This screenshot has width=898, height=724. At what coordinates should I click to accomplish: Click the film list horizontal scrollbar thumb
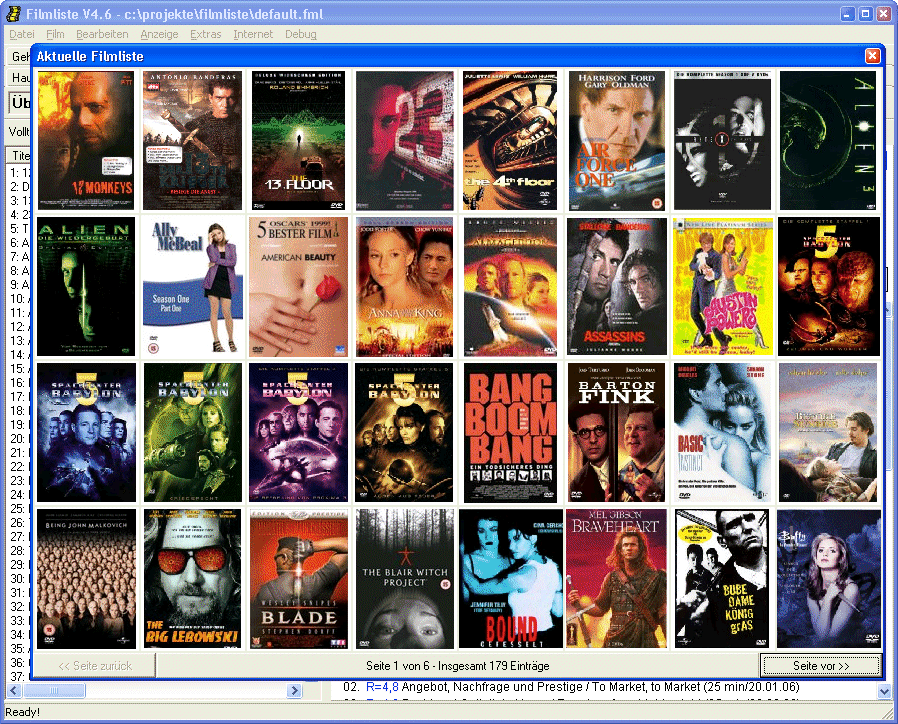(54, 691)
